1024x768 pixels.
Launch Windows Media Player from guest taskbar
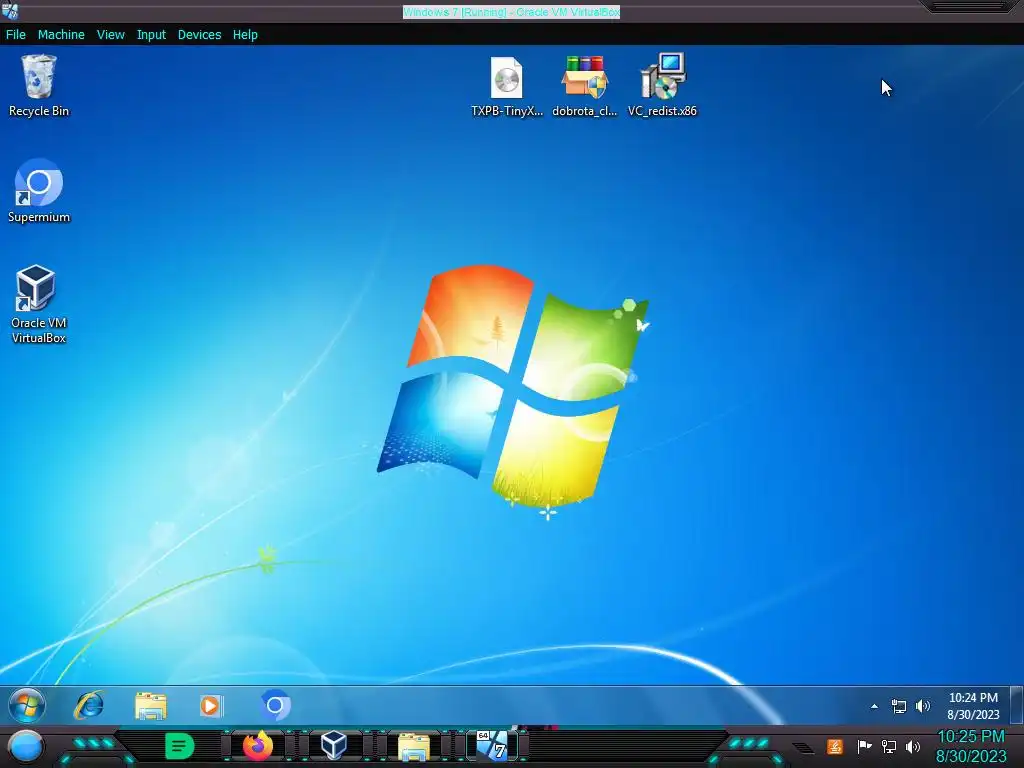coord(211,705)
